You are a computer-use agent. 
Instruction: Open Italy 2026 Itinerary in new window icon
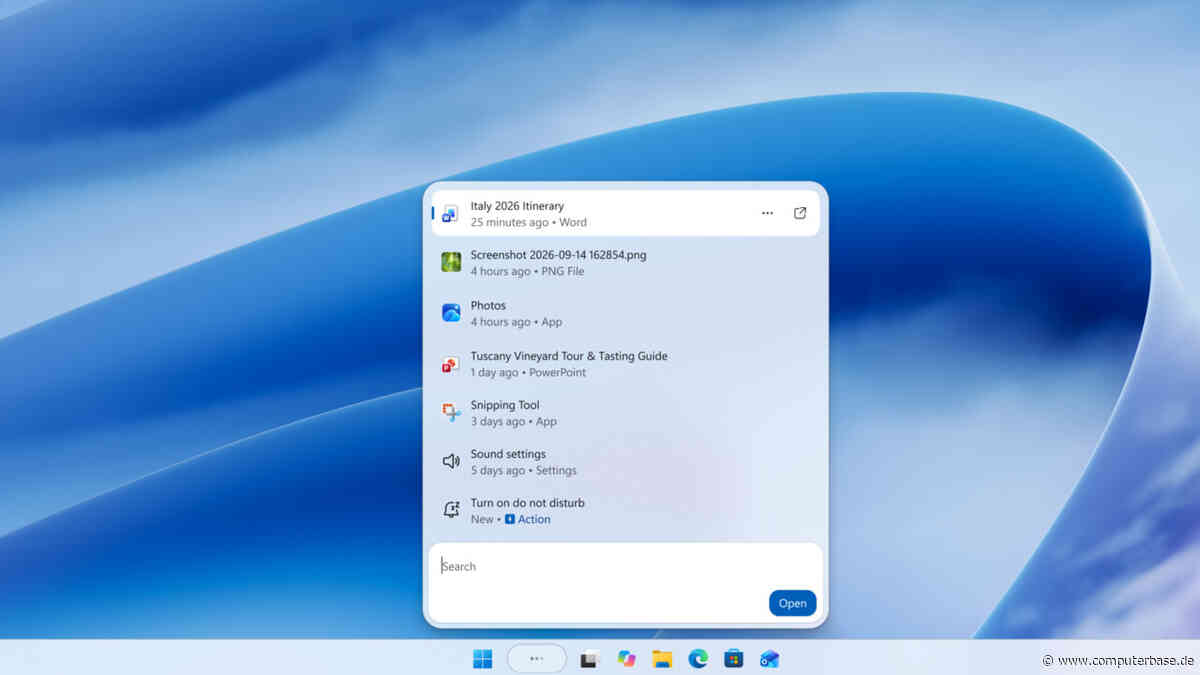(x=800, y=213)
